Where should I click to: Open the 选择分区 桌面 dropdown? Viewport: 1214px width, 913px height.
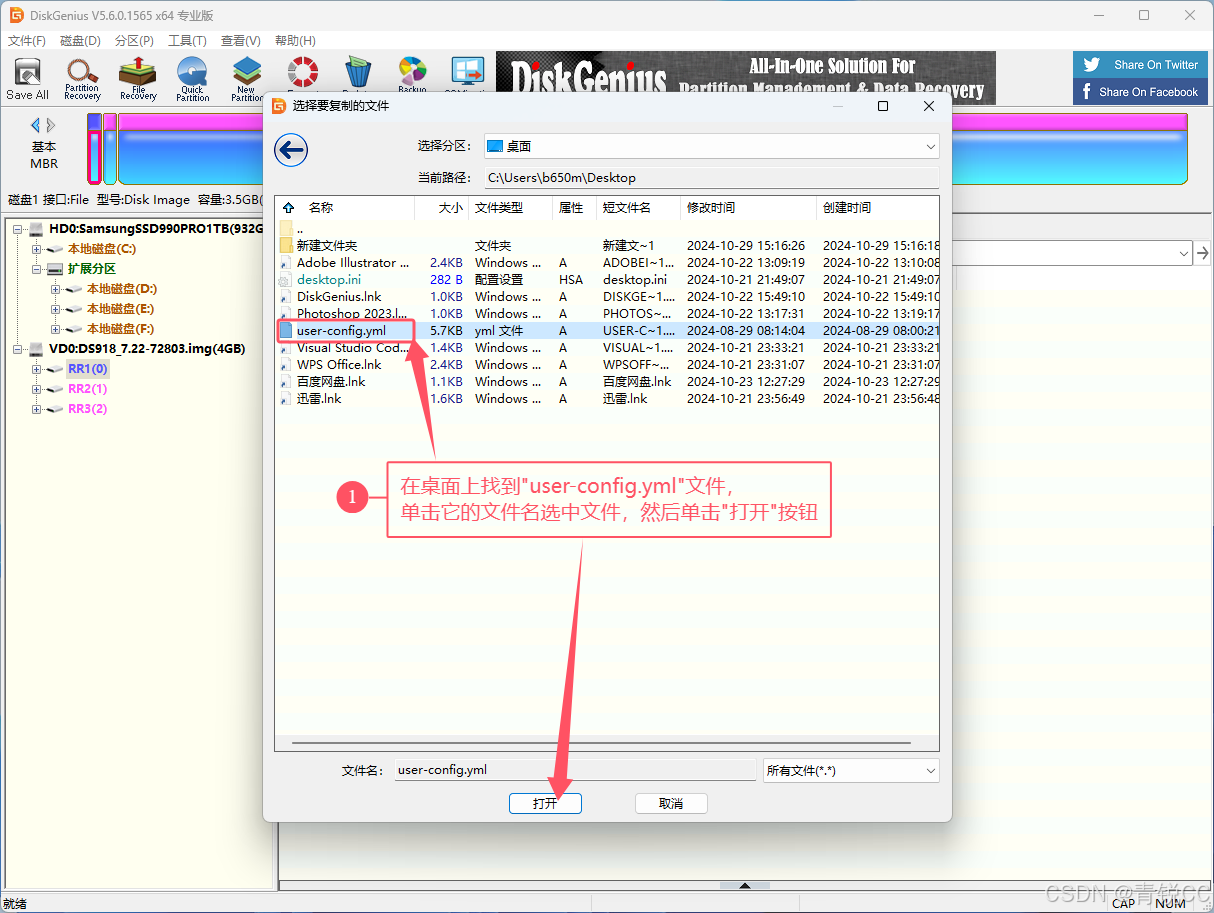(x=711, y=146)
